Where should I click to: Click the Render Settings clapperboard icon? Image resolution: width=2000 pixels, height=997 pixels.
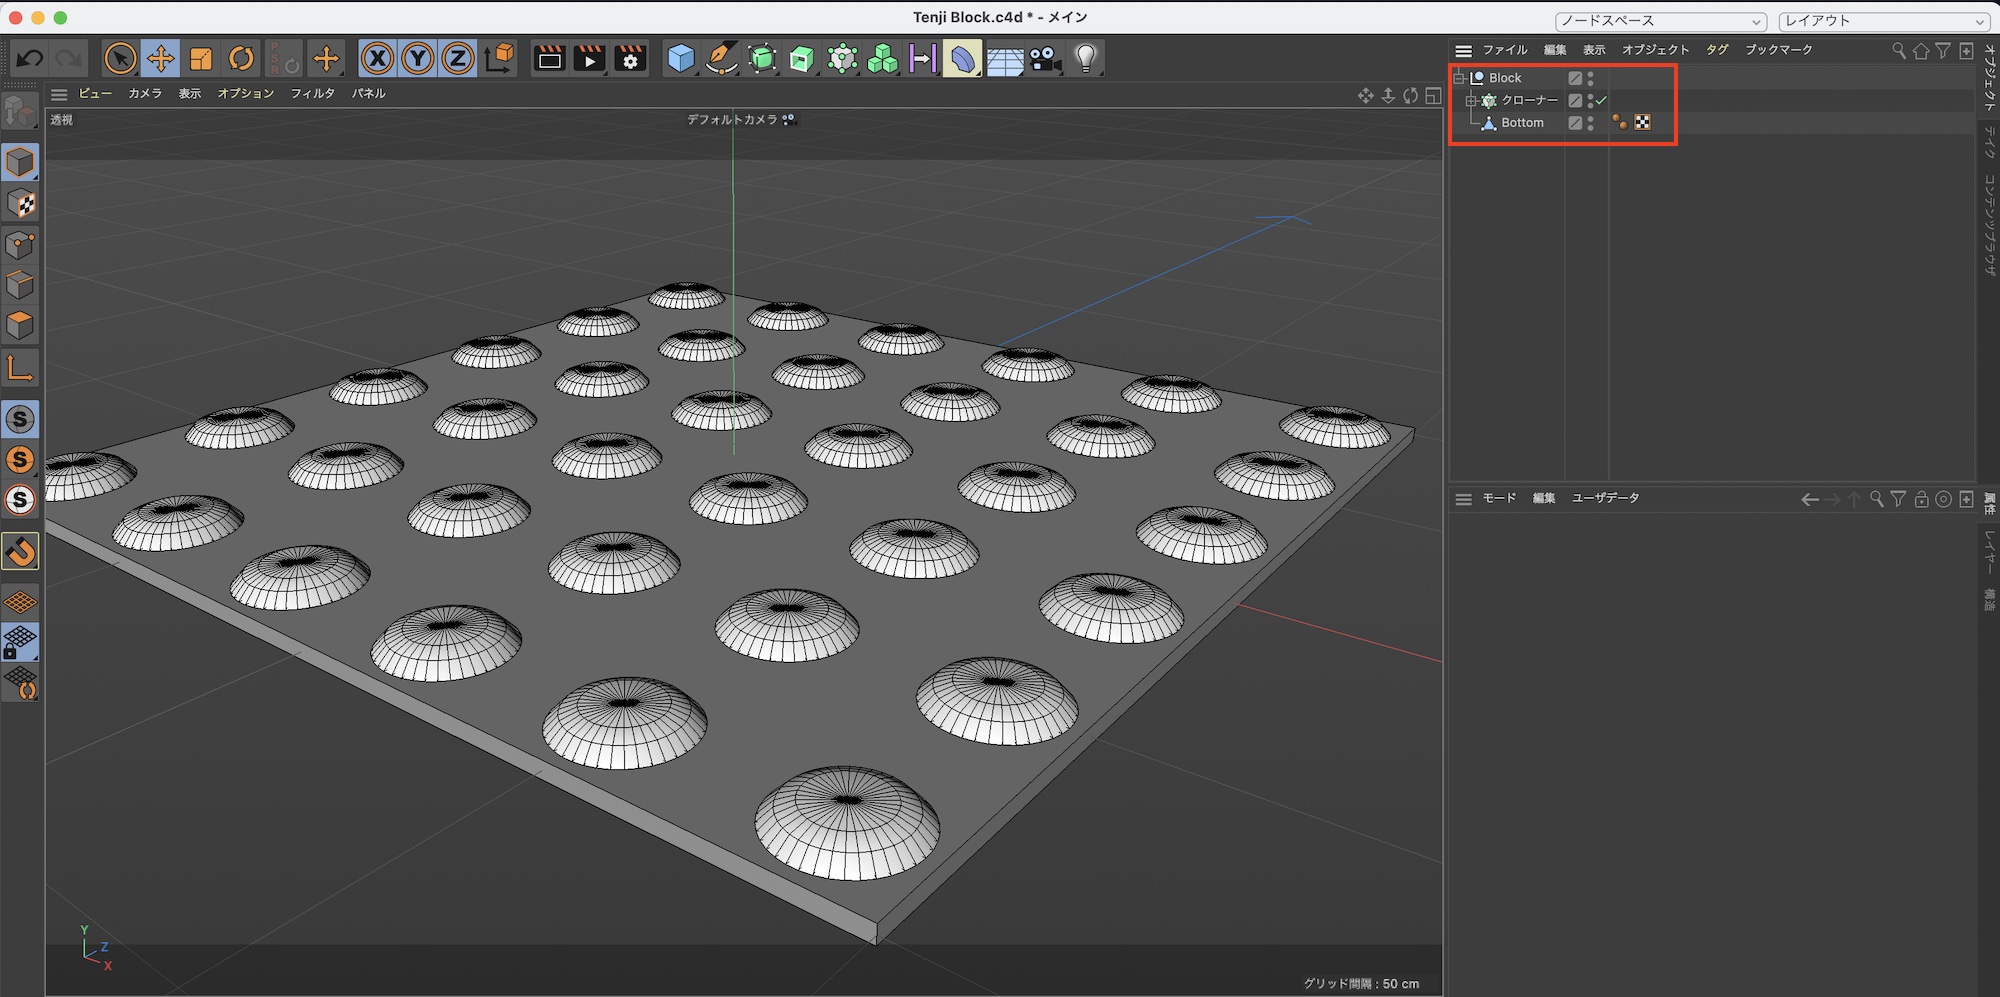630,59
